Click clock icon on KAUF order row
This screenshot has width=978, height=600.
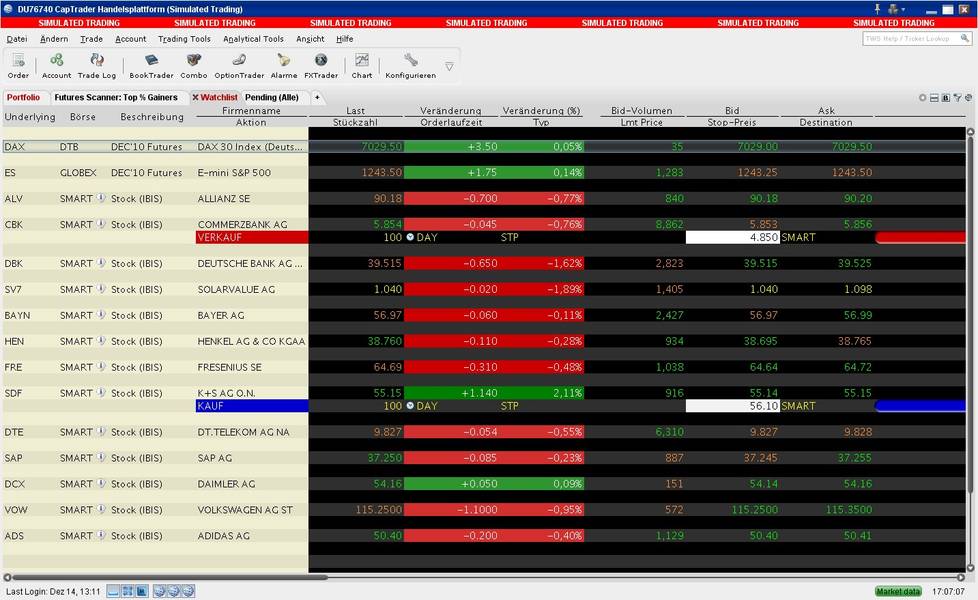click(x=410, y=405)
